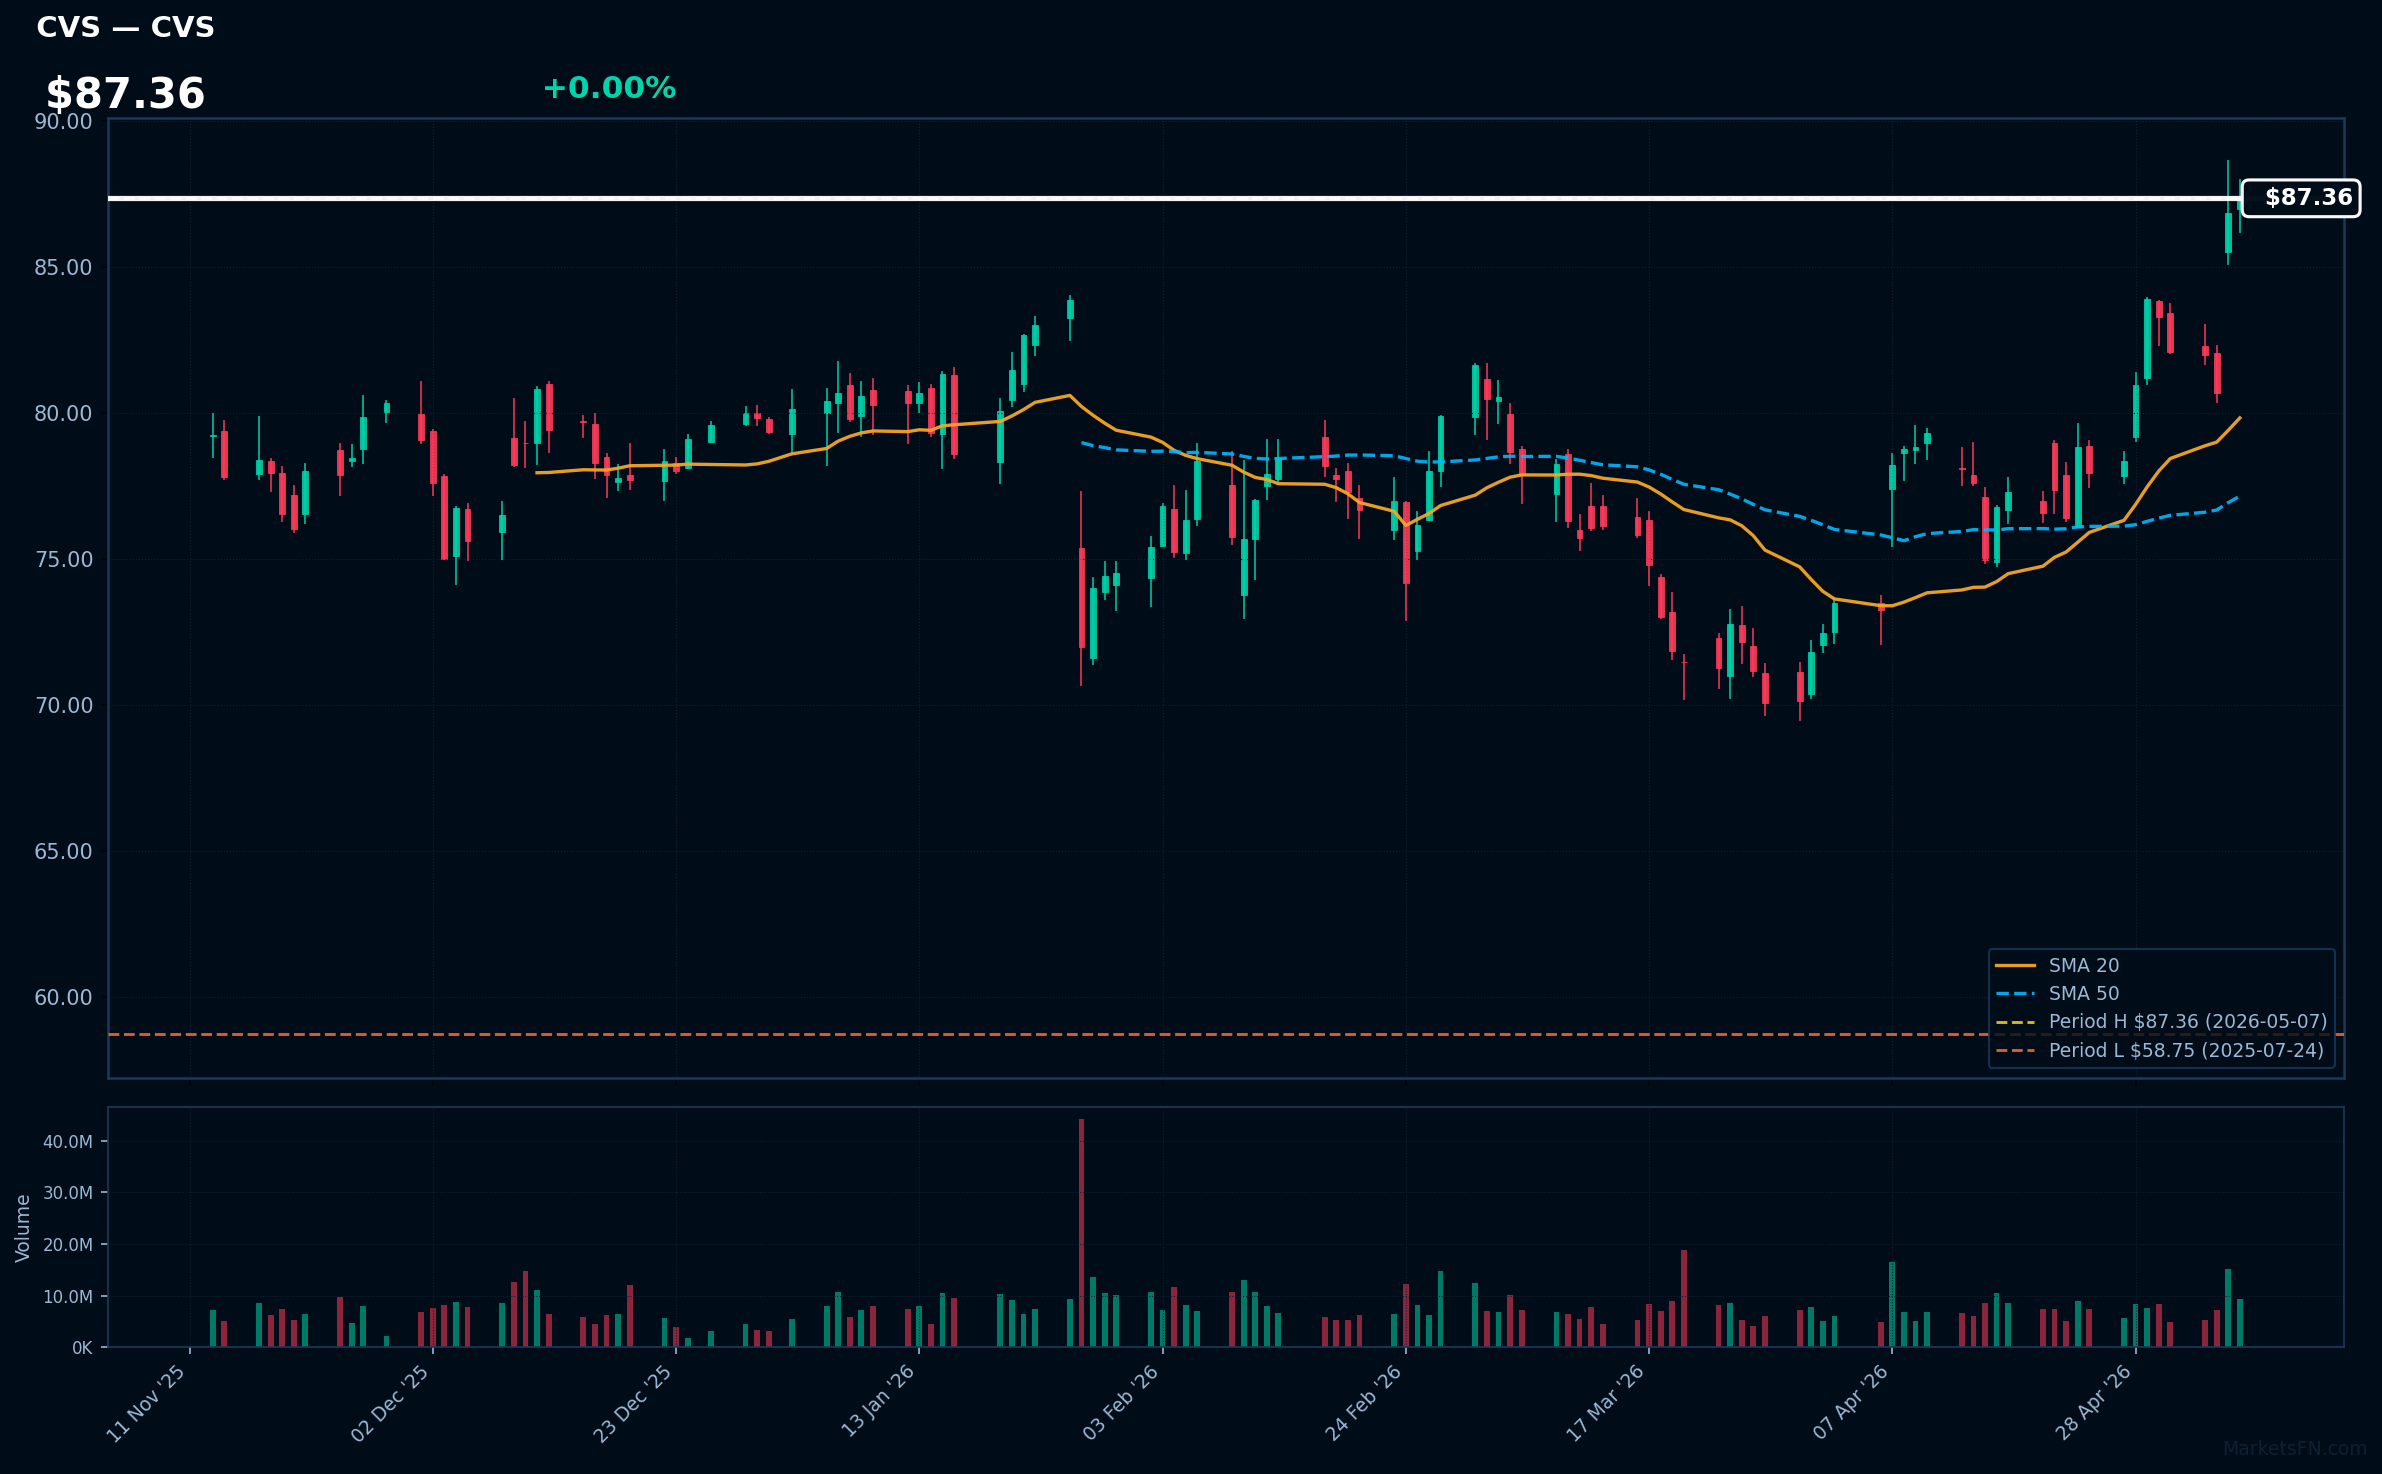
Task: Select Period H $87.36 (2026-05-07) legend entry
Action: [2161, 1021]
